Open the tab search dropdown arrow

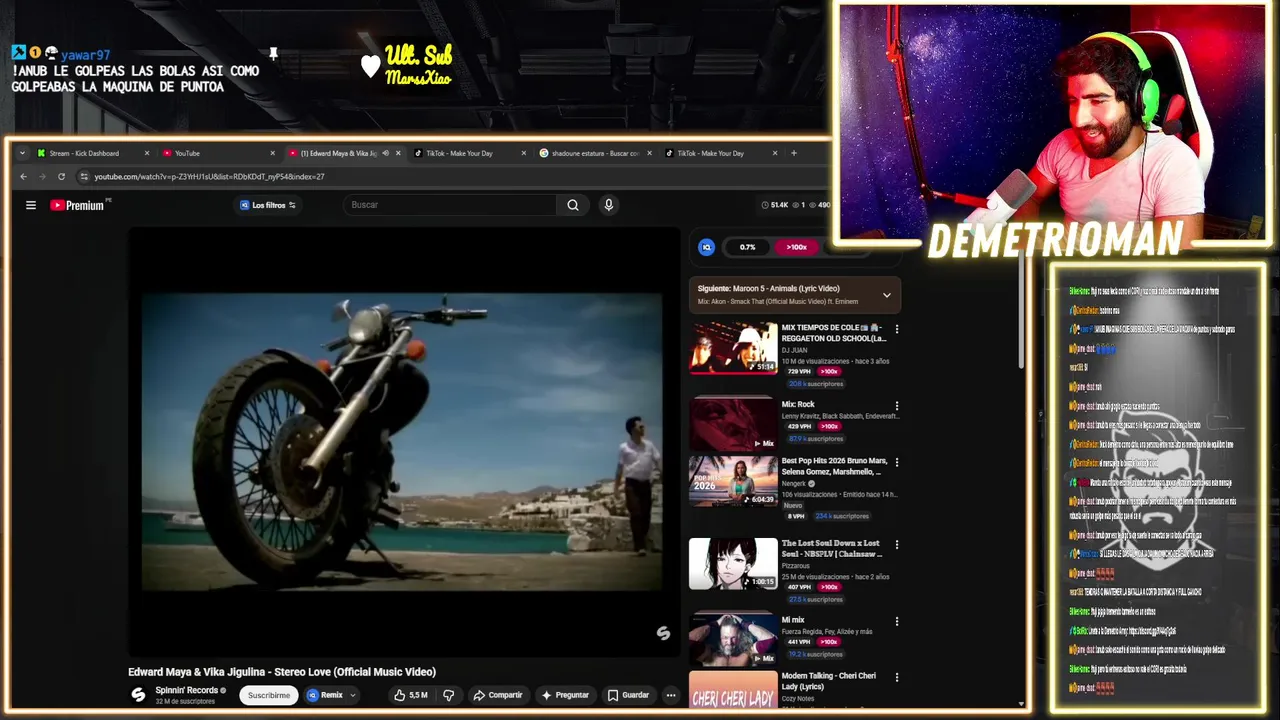click(22, 153)
